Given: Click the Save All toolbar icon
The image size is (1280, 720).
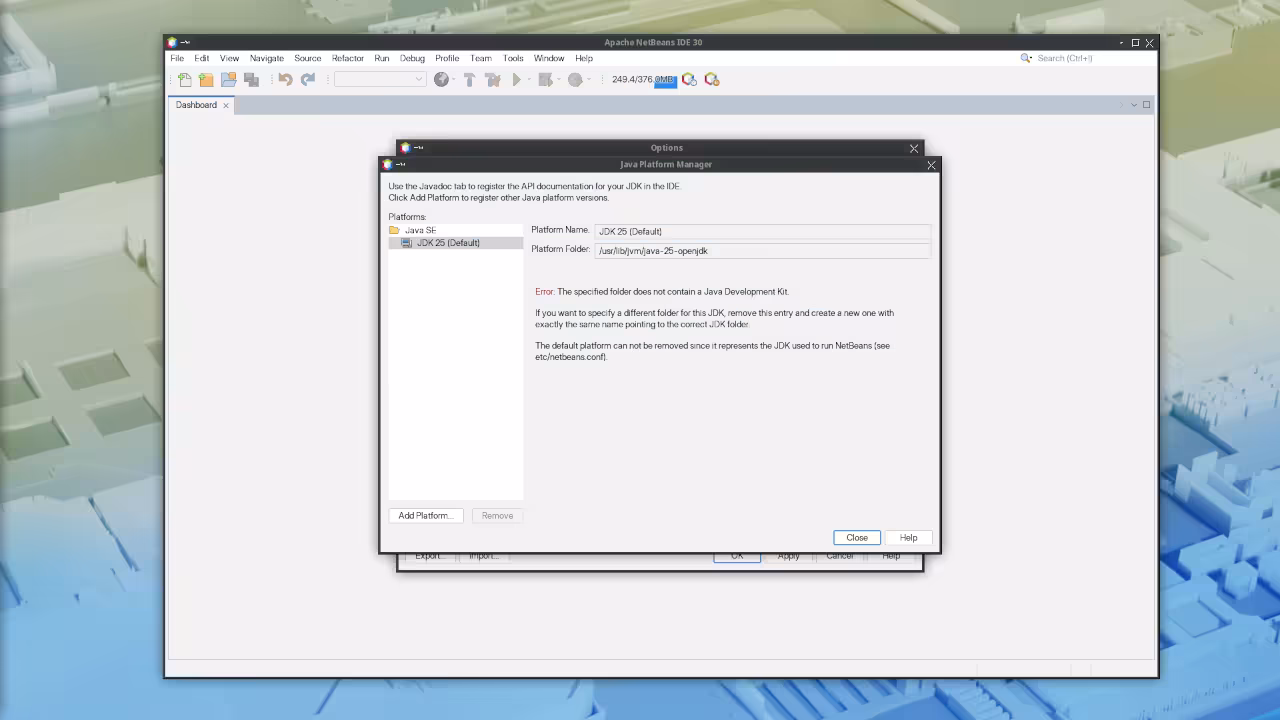Looking at the screenshot, I should tap(252, 80).
